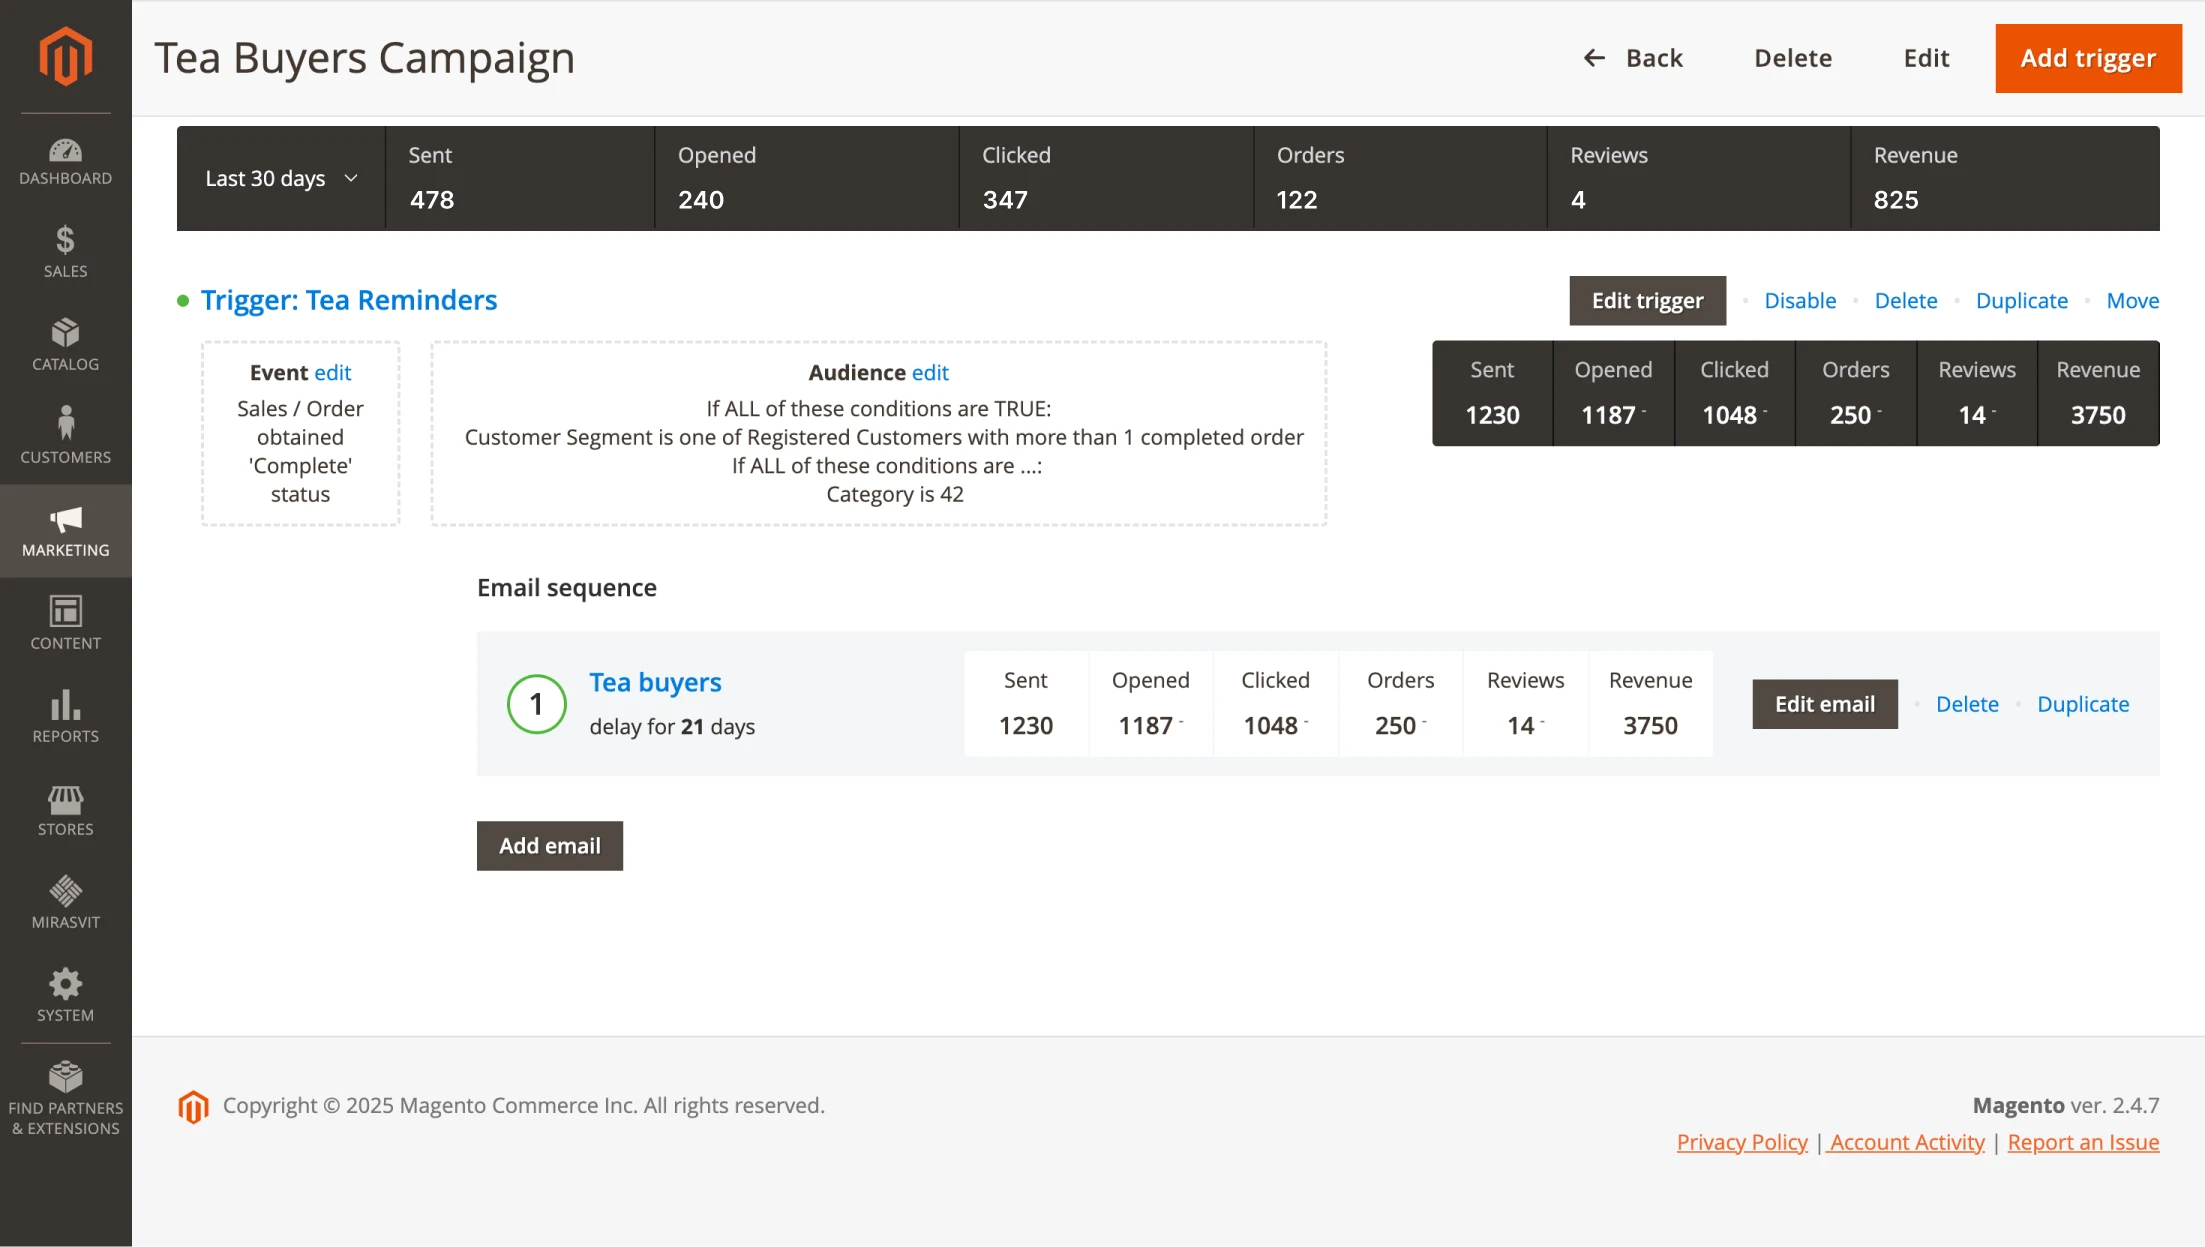Click the Add email button
This screenshot has height=1247, width=2205.
tap(549, 846)
